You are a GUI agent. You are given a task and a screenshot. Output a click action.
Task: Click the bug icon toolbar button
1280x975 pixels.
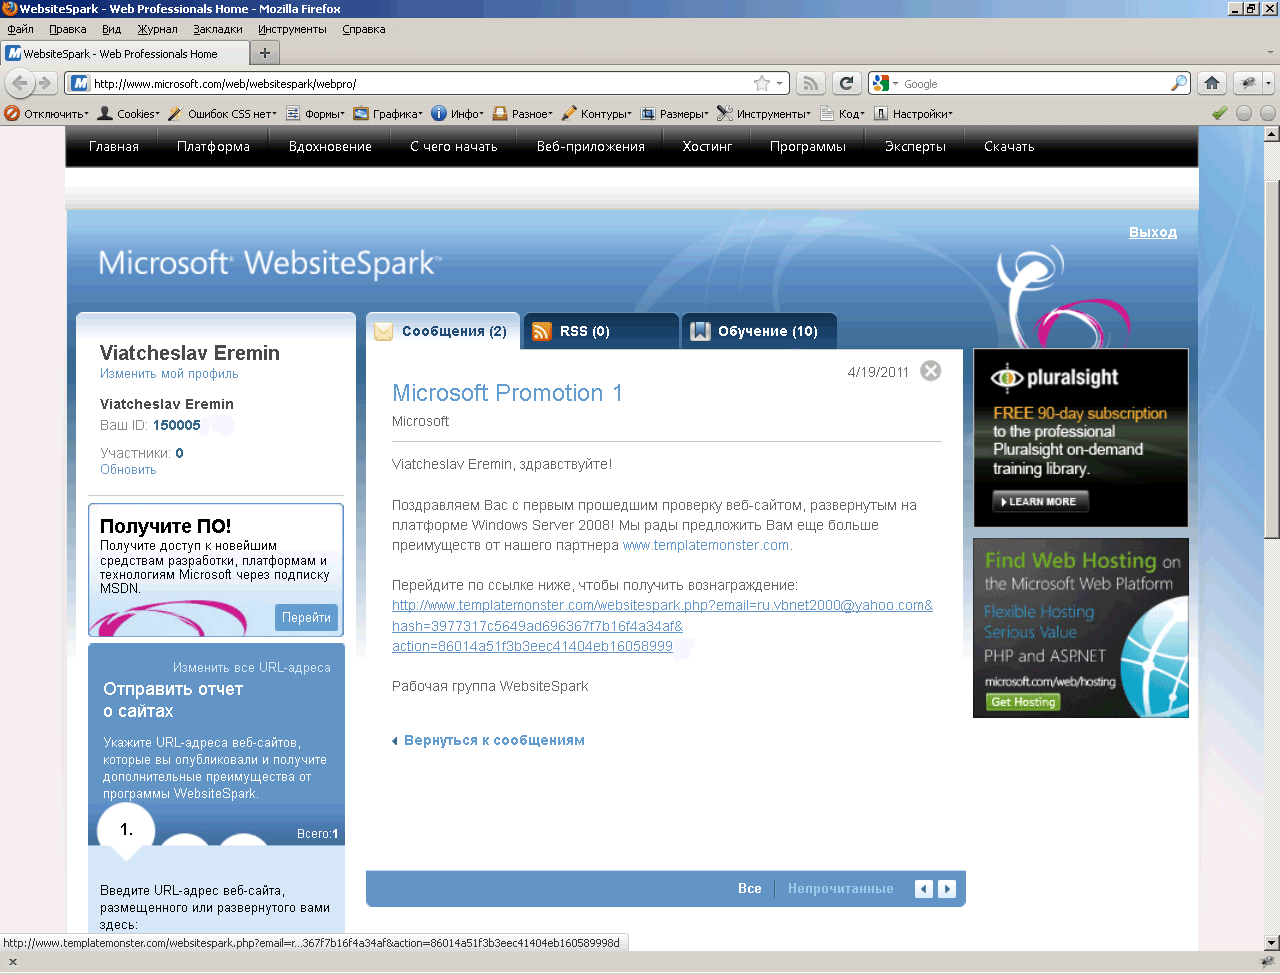coord(1249,84)
